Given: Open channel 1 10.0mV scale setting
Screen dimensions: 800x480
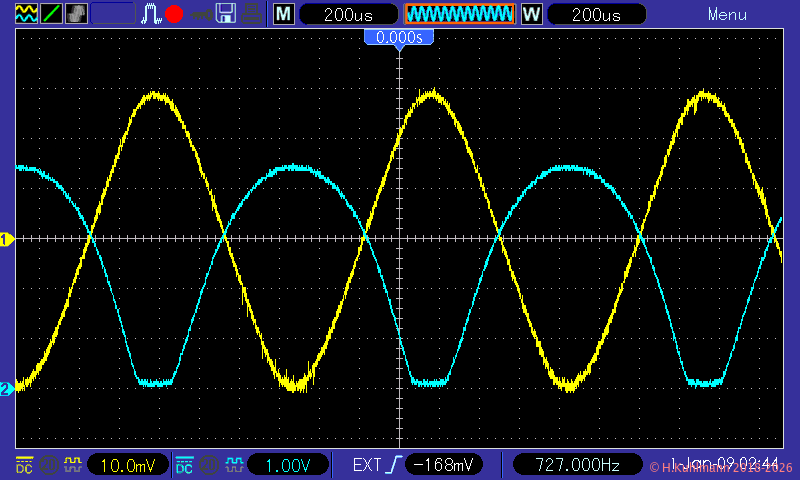Looking at the screenshot, I should (x=127, y=465).
